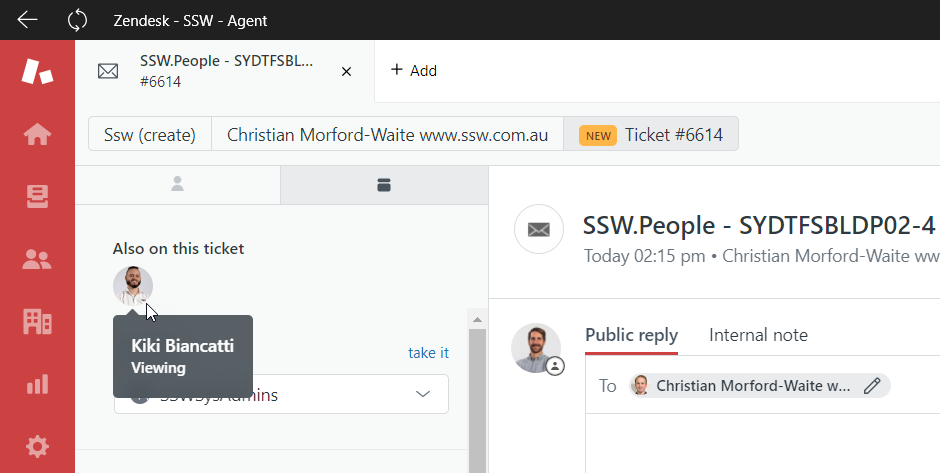The height and width of the screenshot is (473, 940).
Task: Go back using the arrow icon
Action: tap(27, 20)
